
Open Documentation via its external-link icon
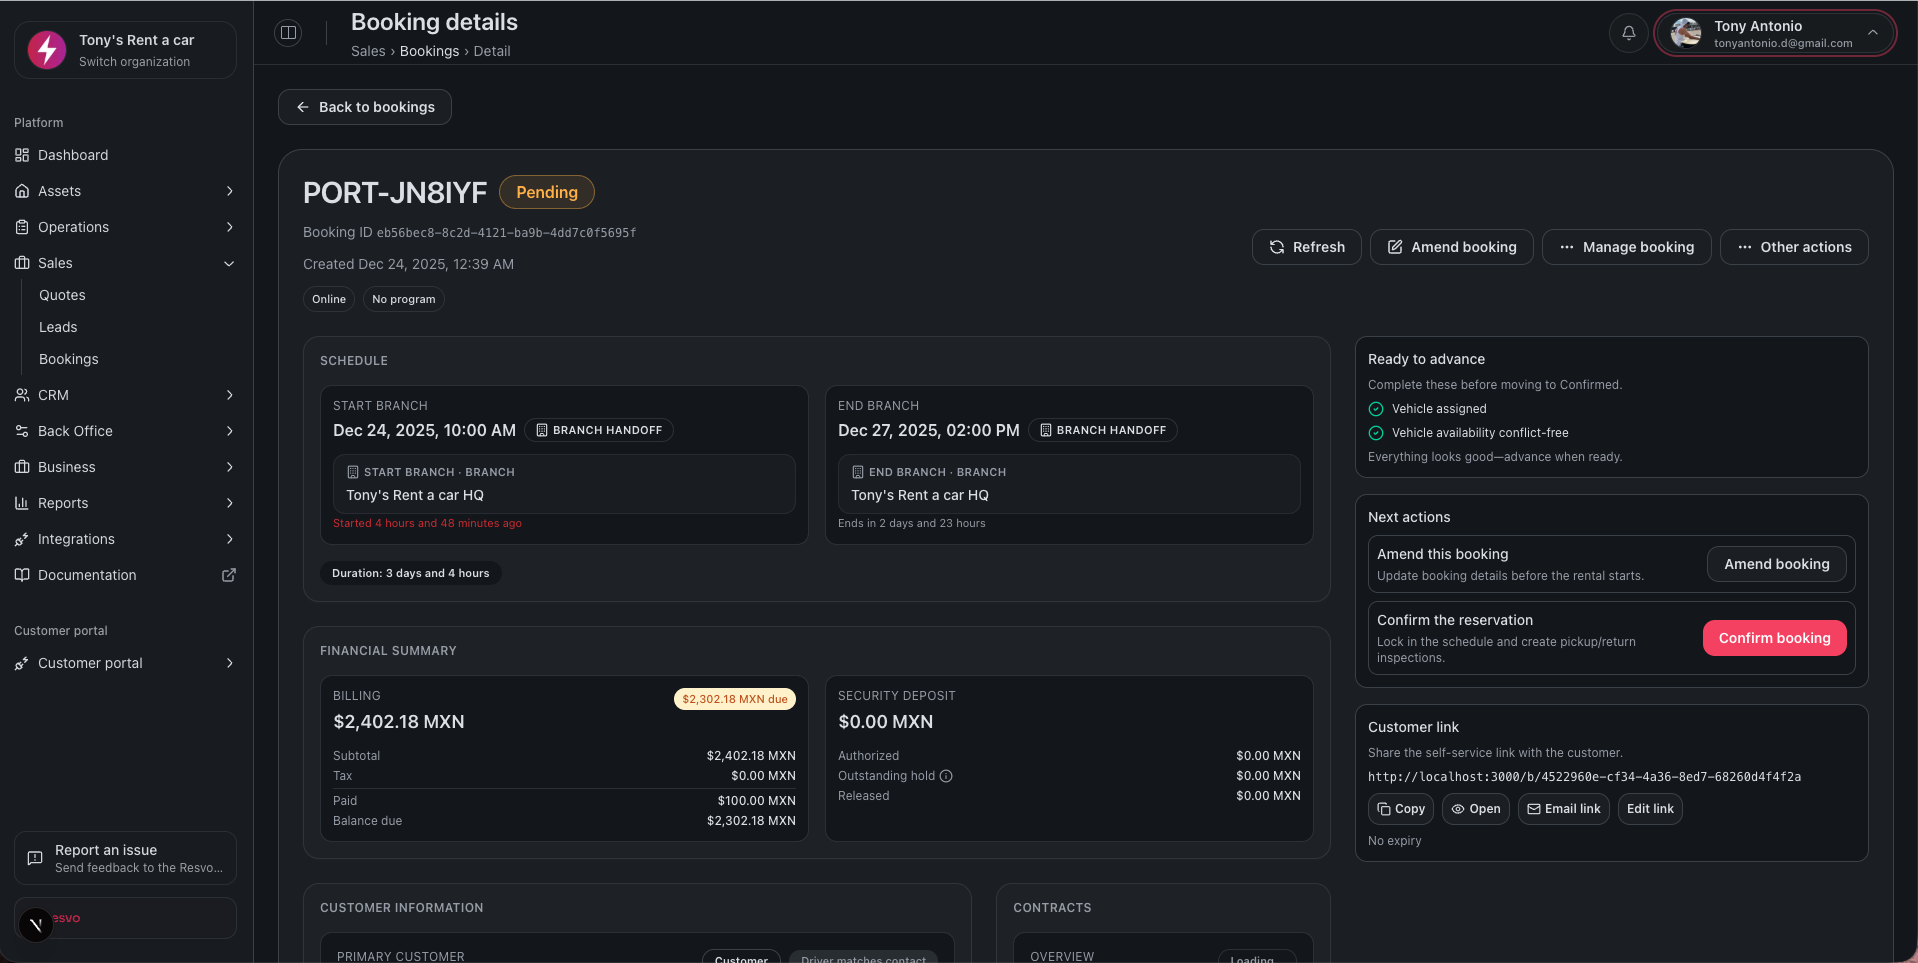coord(229,575)
